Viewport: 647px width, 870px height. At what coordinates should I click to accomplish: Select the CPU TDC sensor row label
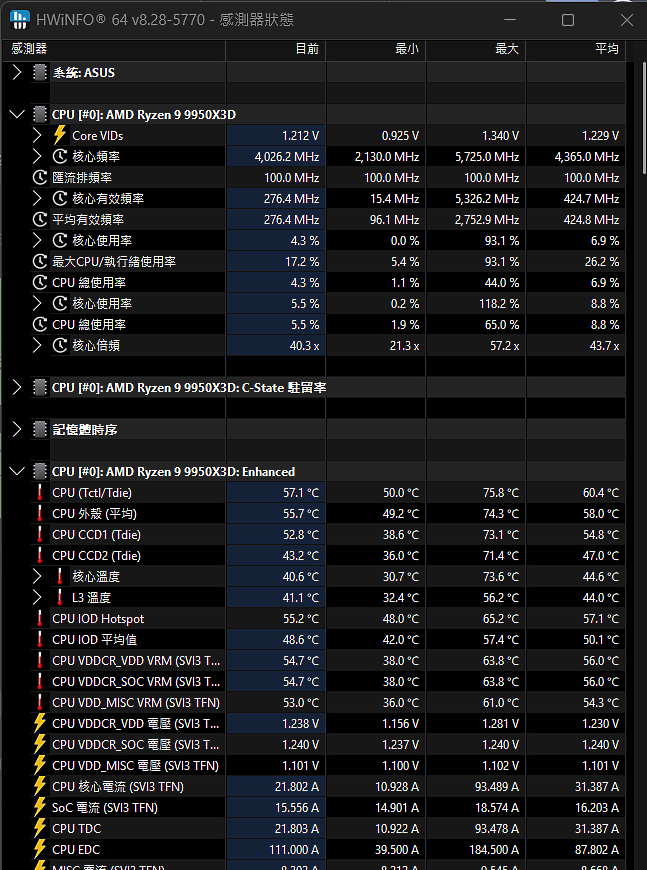coord(77,828)
